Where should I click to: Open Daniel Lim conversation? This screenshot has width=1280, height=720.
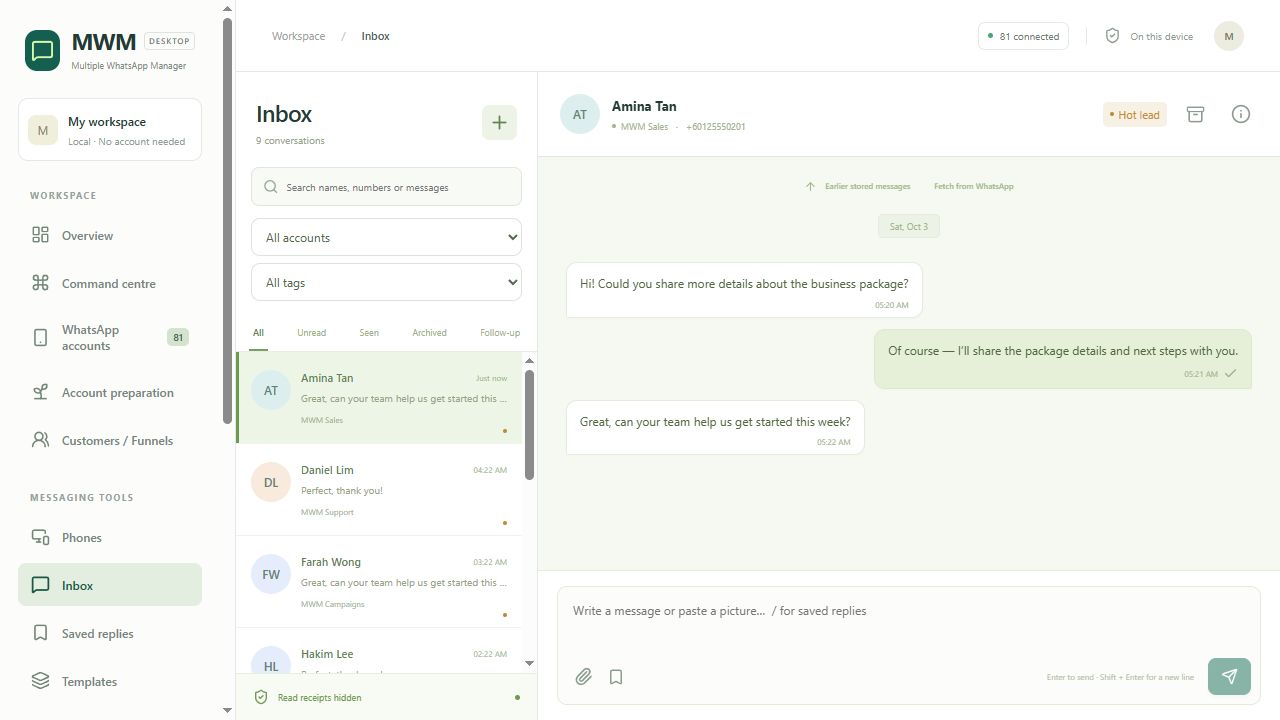pyautogui.click(x=379, y=490)
